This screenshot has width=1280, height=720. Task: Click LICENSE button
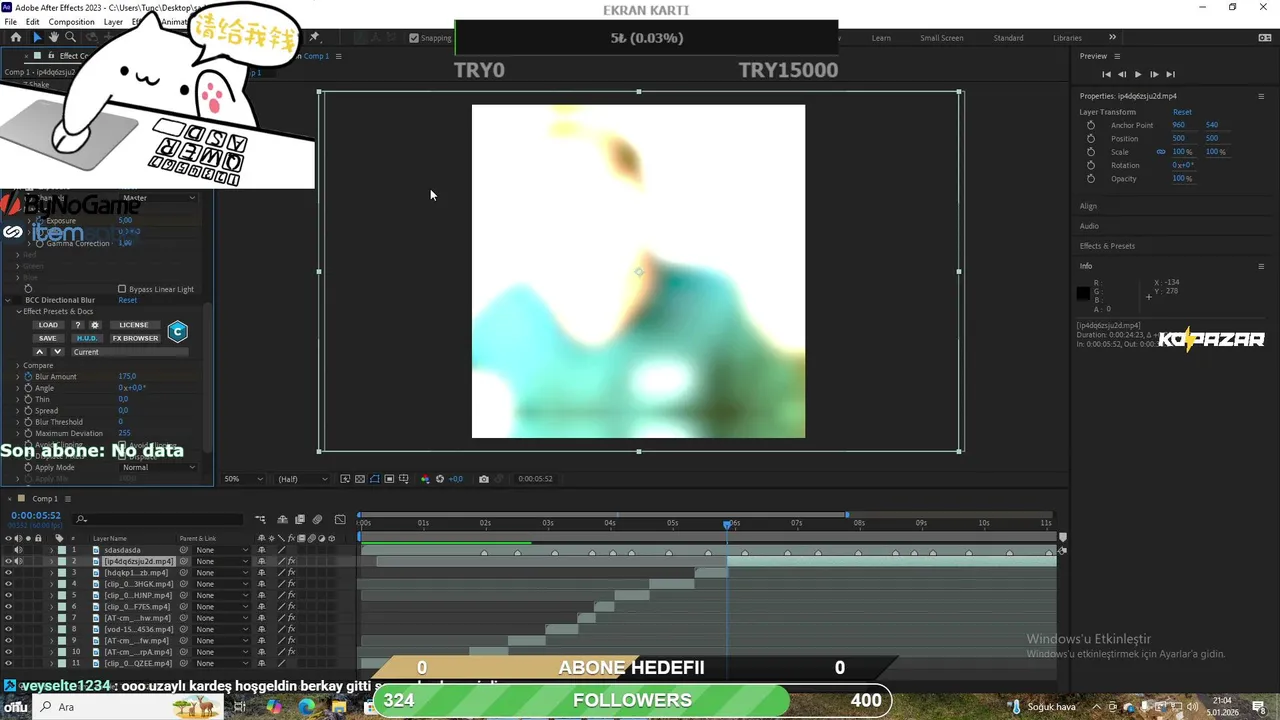coord(134,325)
